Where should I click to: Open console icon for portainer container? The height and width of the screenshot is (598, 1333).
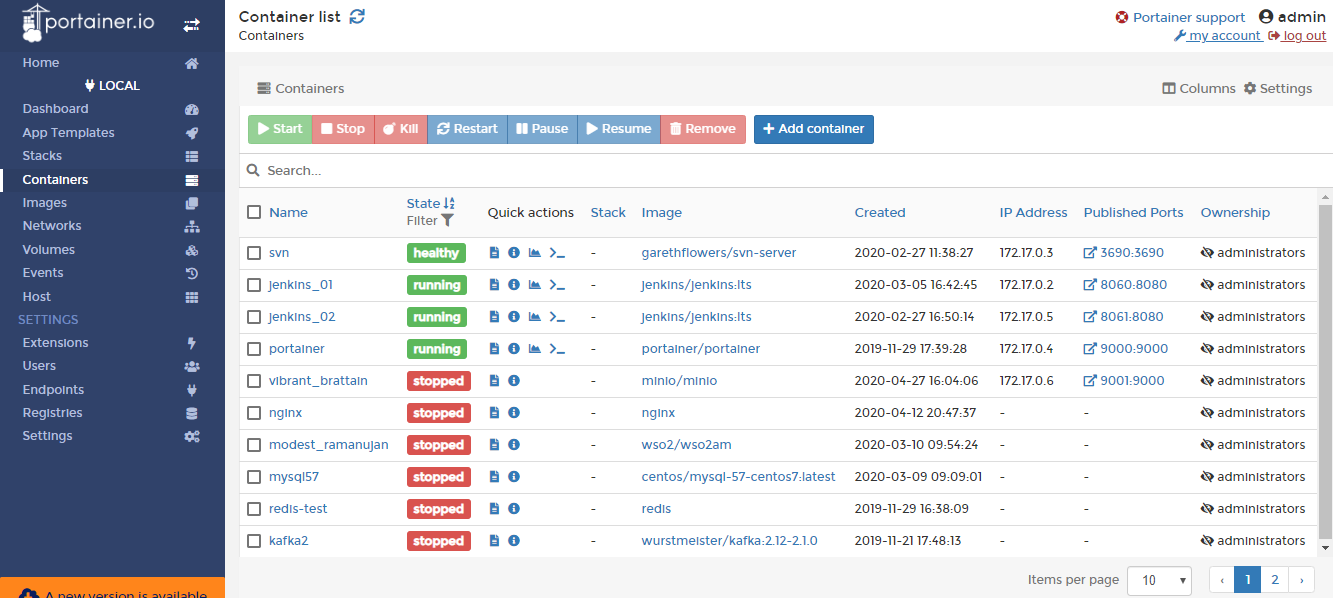pyautogui.click(x=557, y=349)
